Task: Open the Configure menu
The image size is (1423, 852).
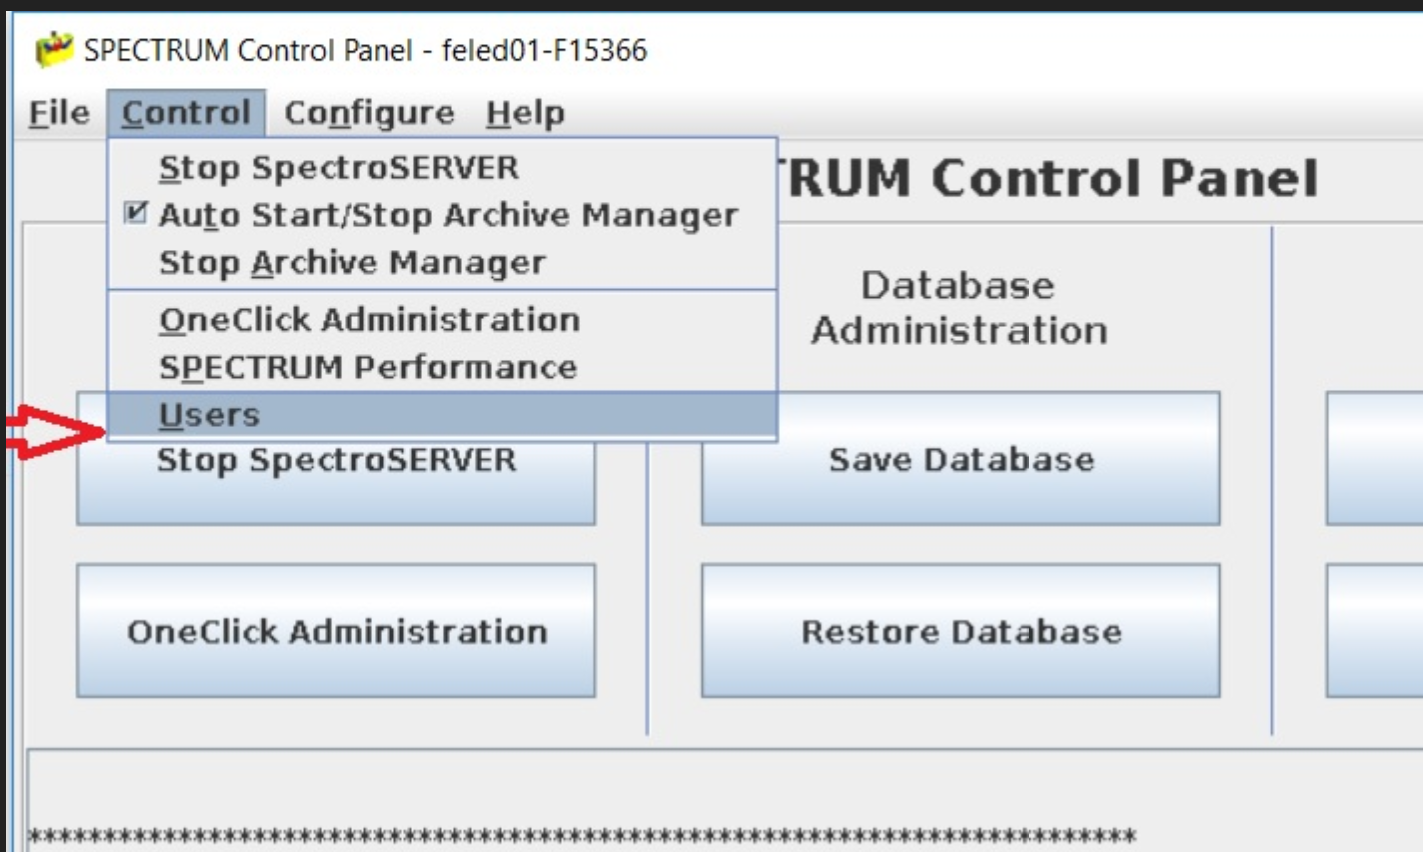Action: (369, 113)
